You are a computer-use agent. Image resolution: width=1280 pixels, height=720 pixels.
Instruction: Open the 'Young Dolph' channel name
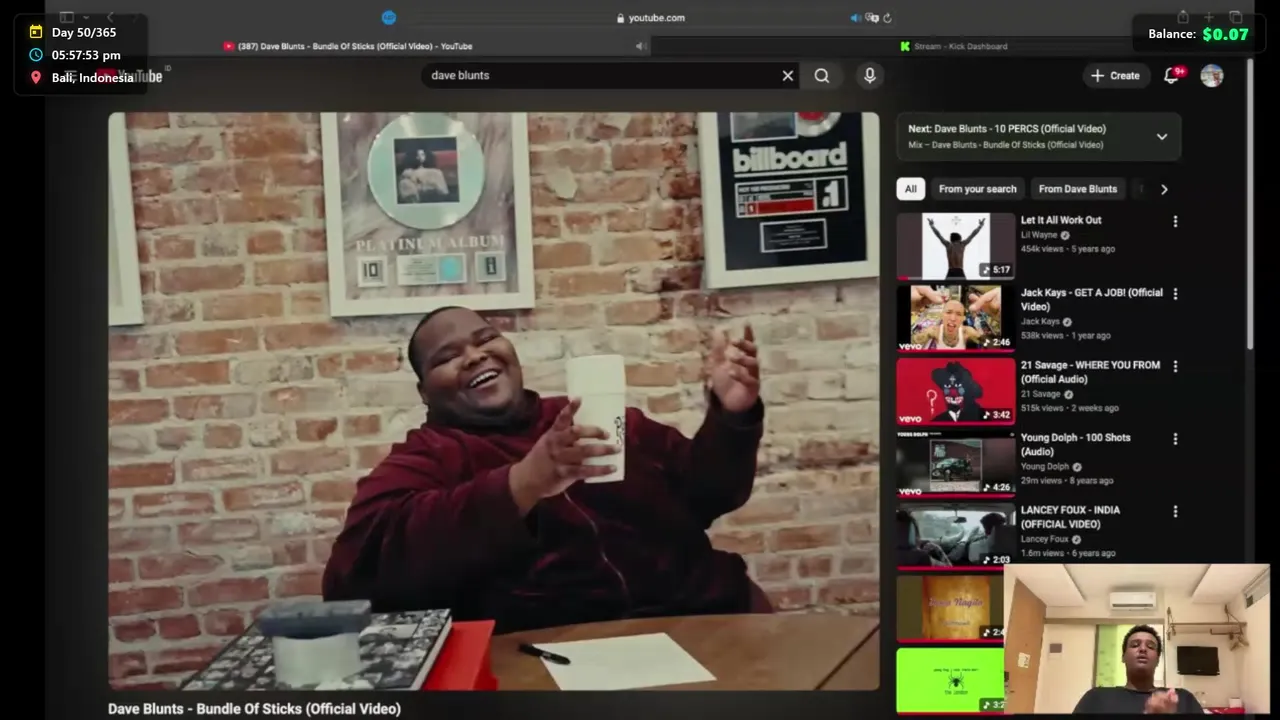[x=1045, y=467]
